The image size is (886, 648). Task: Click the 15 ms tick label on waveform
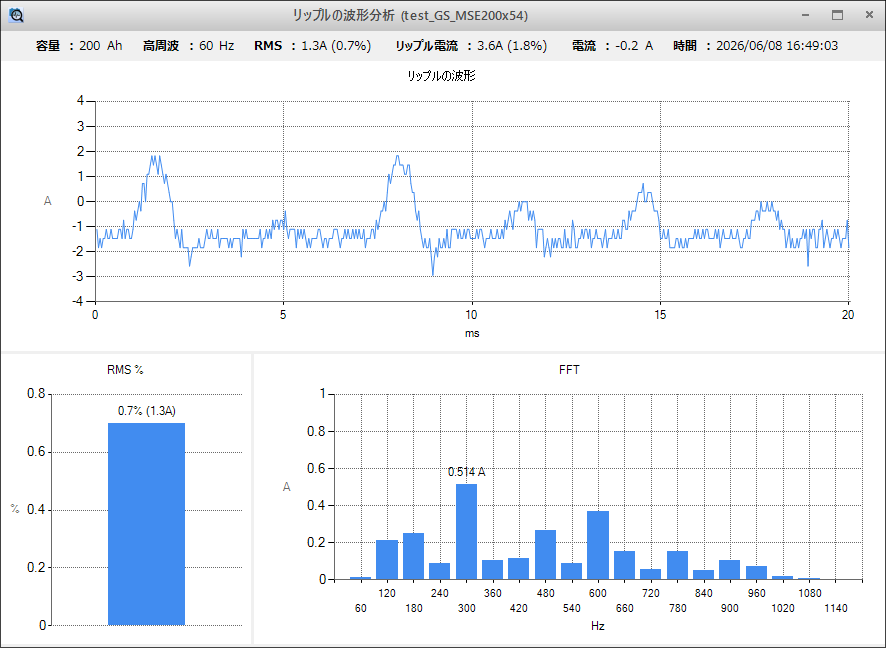click(x=660, y=315)
